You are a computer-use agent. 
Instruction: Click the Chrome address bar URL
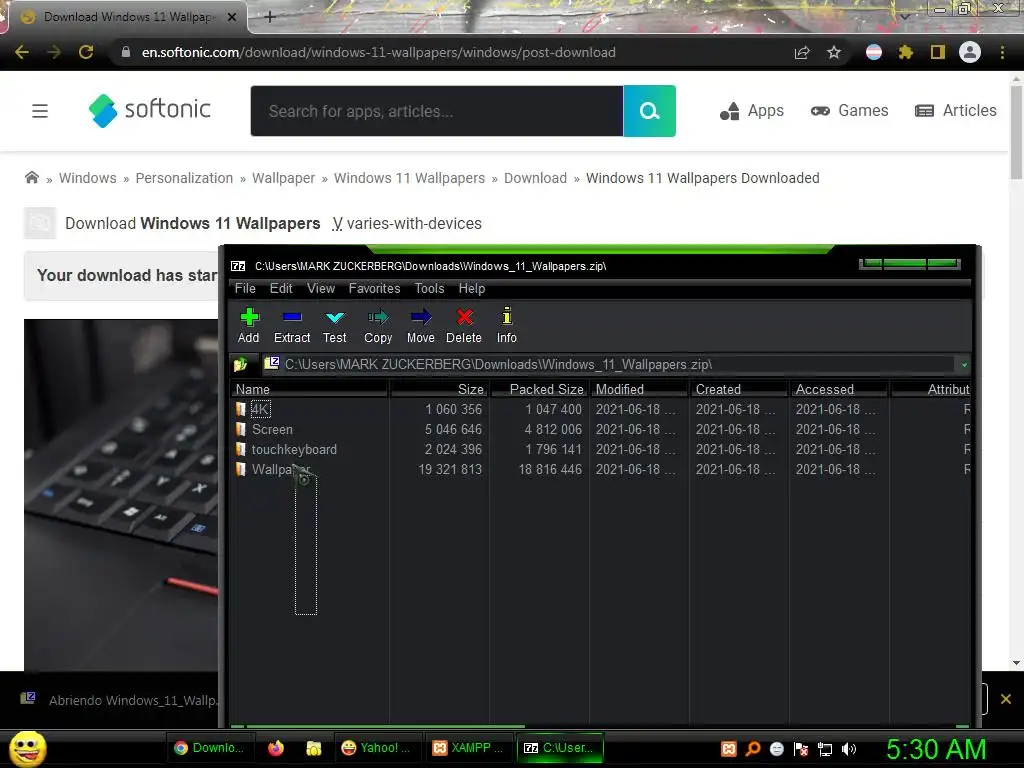[x=379, y=52]
